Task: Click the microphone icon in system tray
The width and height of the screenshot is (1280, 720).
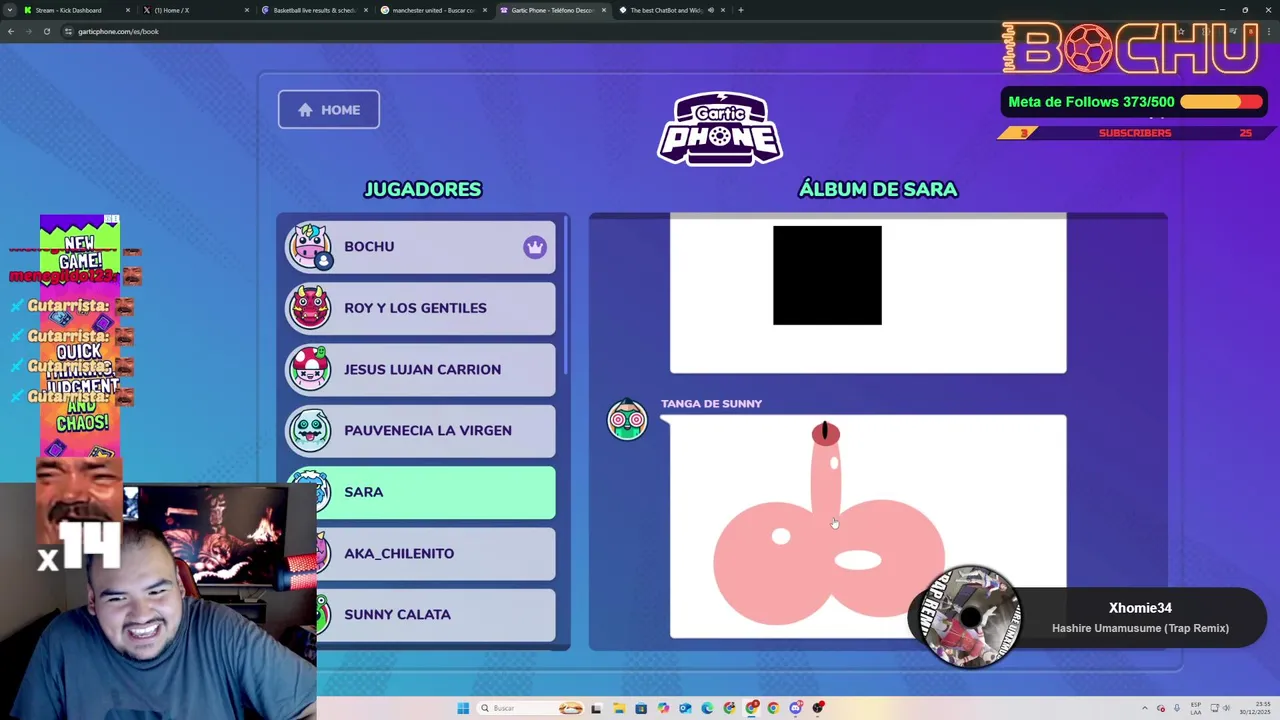Action: 1177,708
